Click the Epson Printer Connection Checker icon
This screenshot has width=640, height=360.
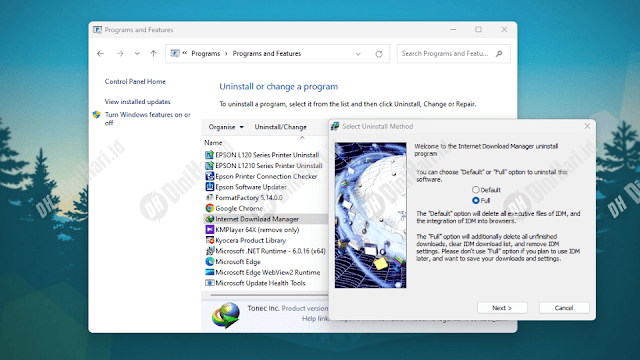coord(209,176)
